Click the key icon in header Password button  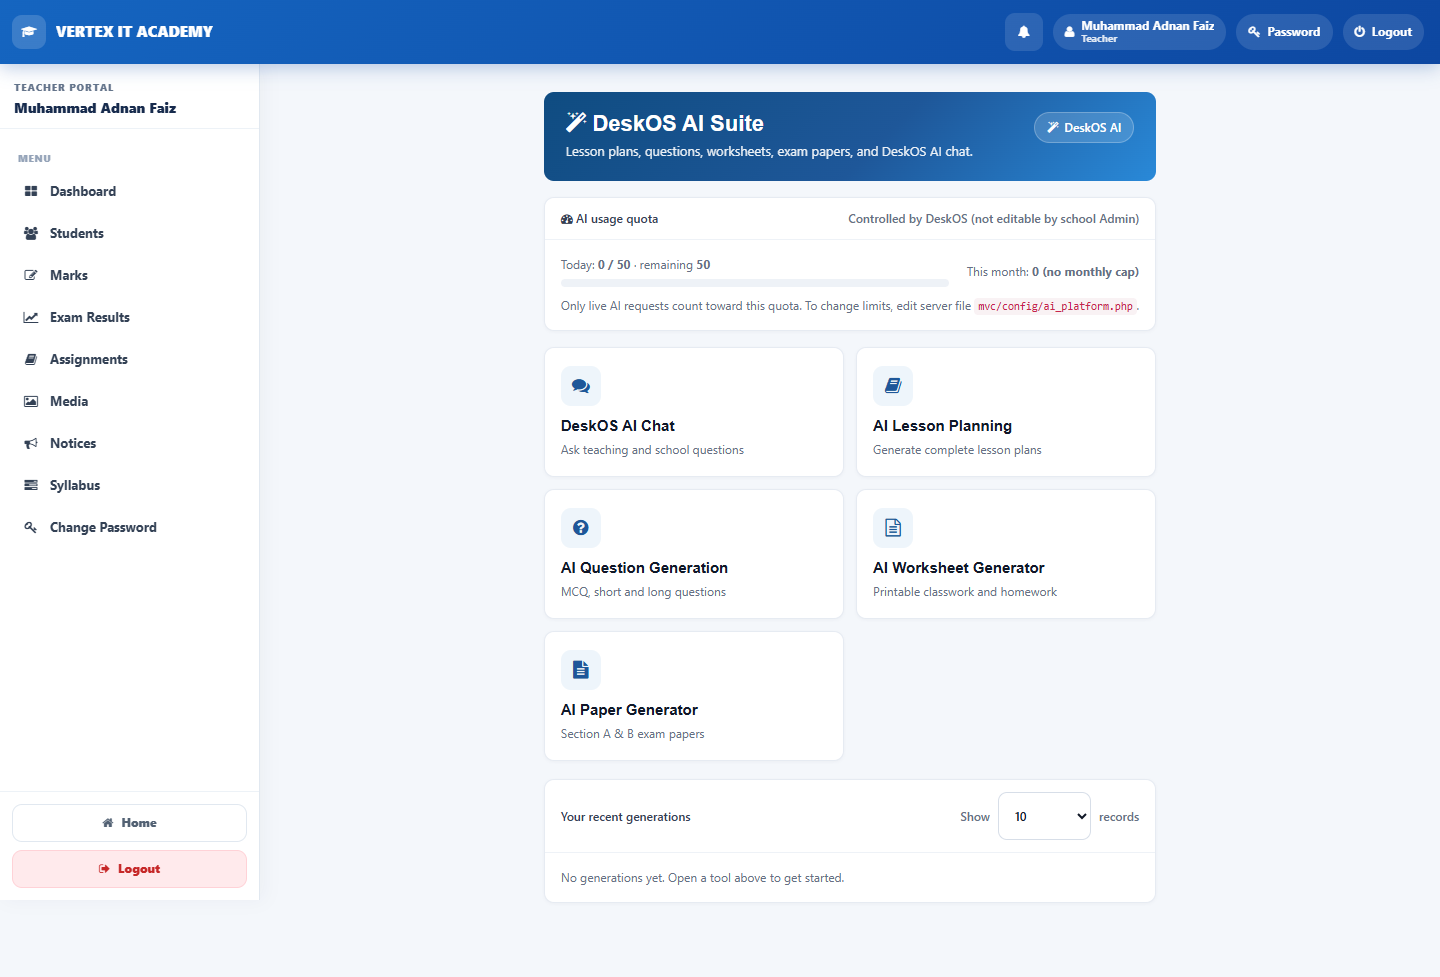click(1254, 32)
